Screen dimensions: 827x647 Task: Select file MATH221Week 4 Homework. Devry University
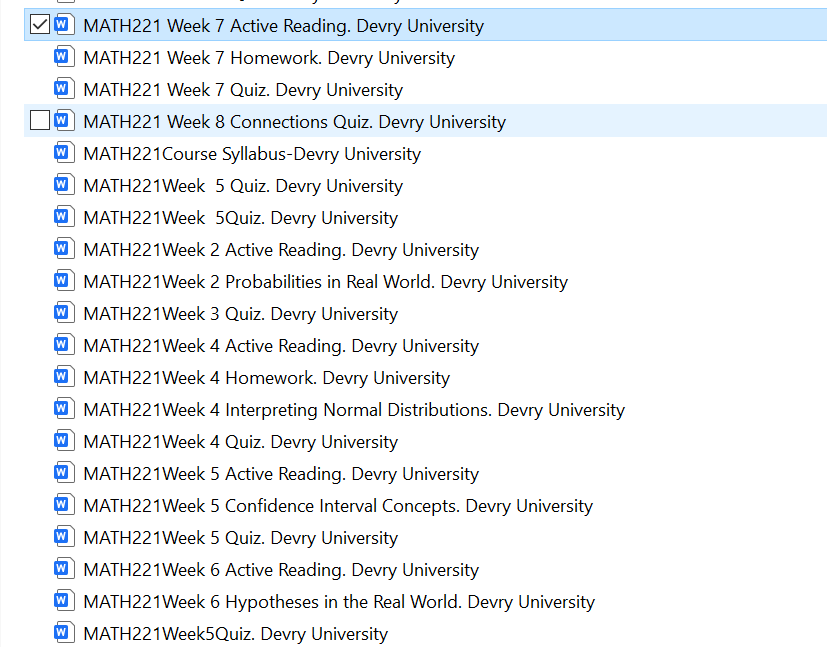(266, 378)
